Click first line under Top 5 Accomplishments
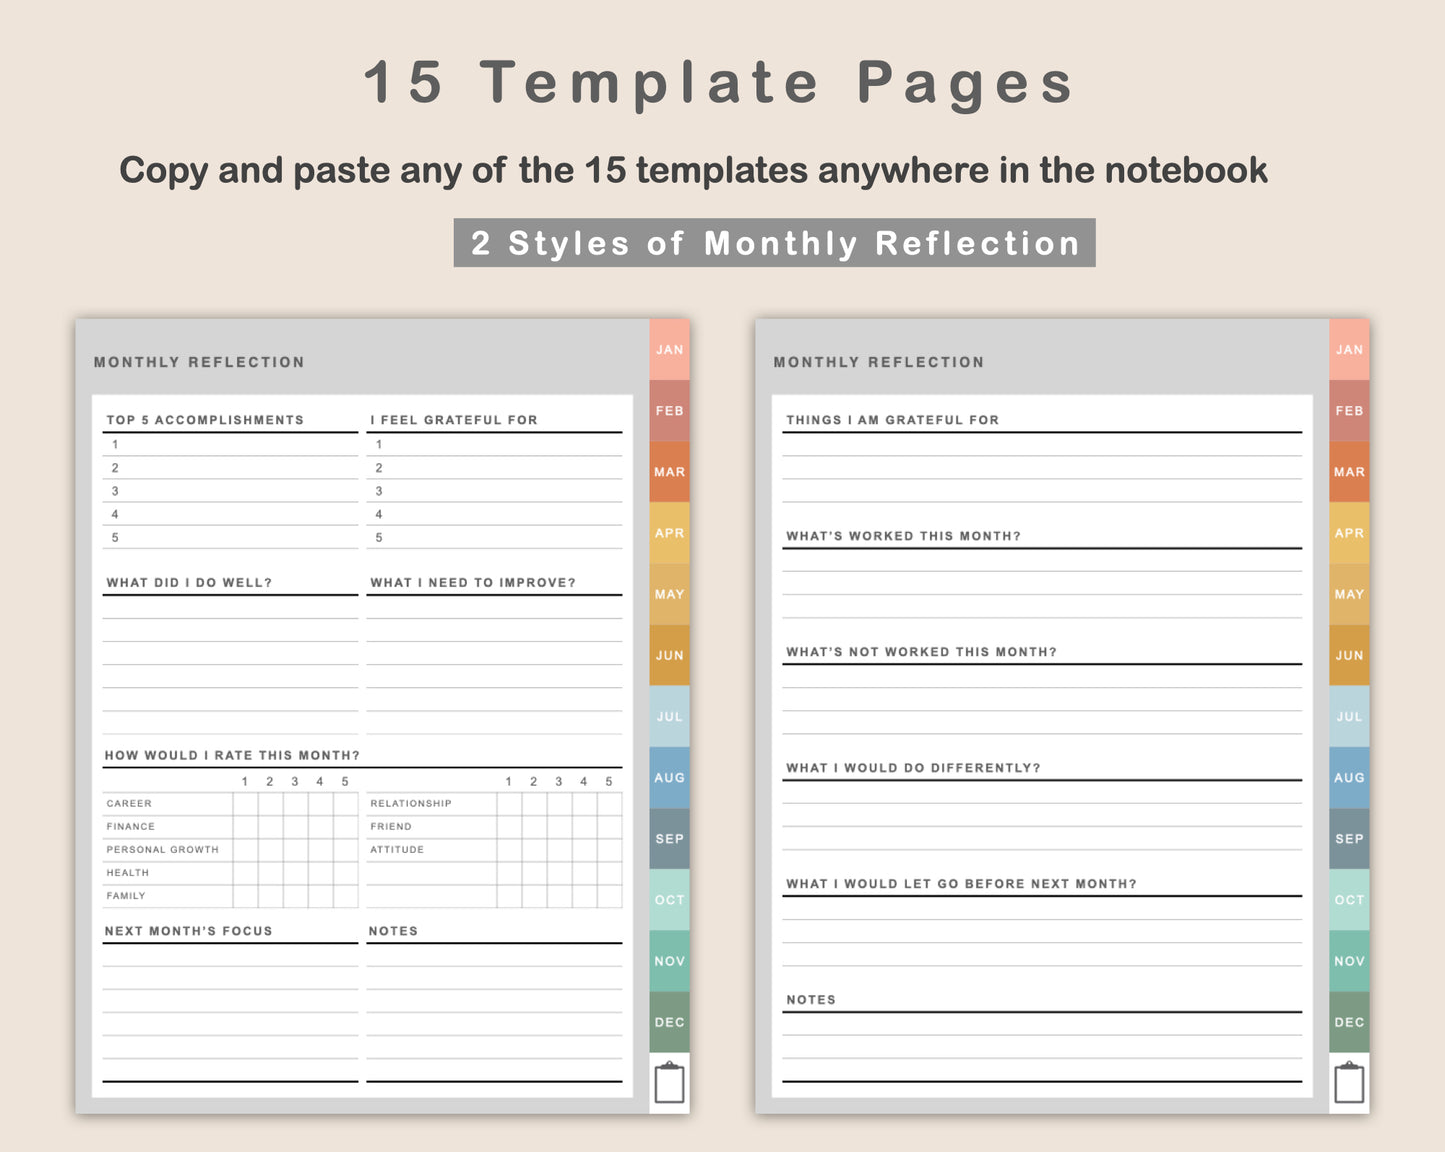The image size is (1445, 1152). point(230,445)
